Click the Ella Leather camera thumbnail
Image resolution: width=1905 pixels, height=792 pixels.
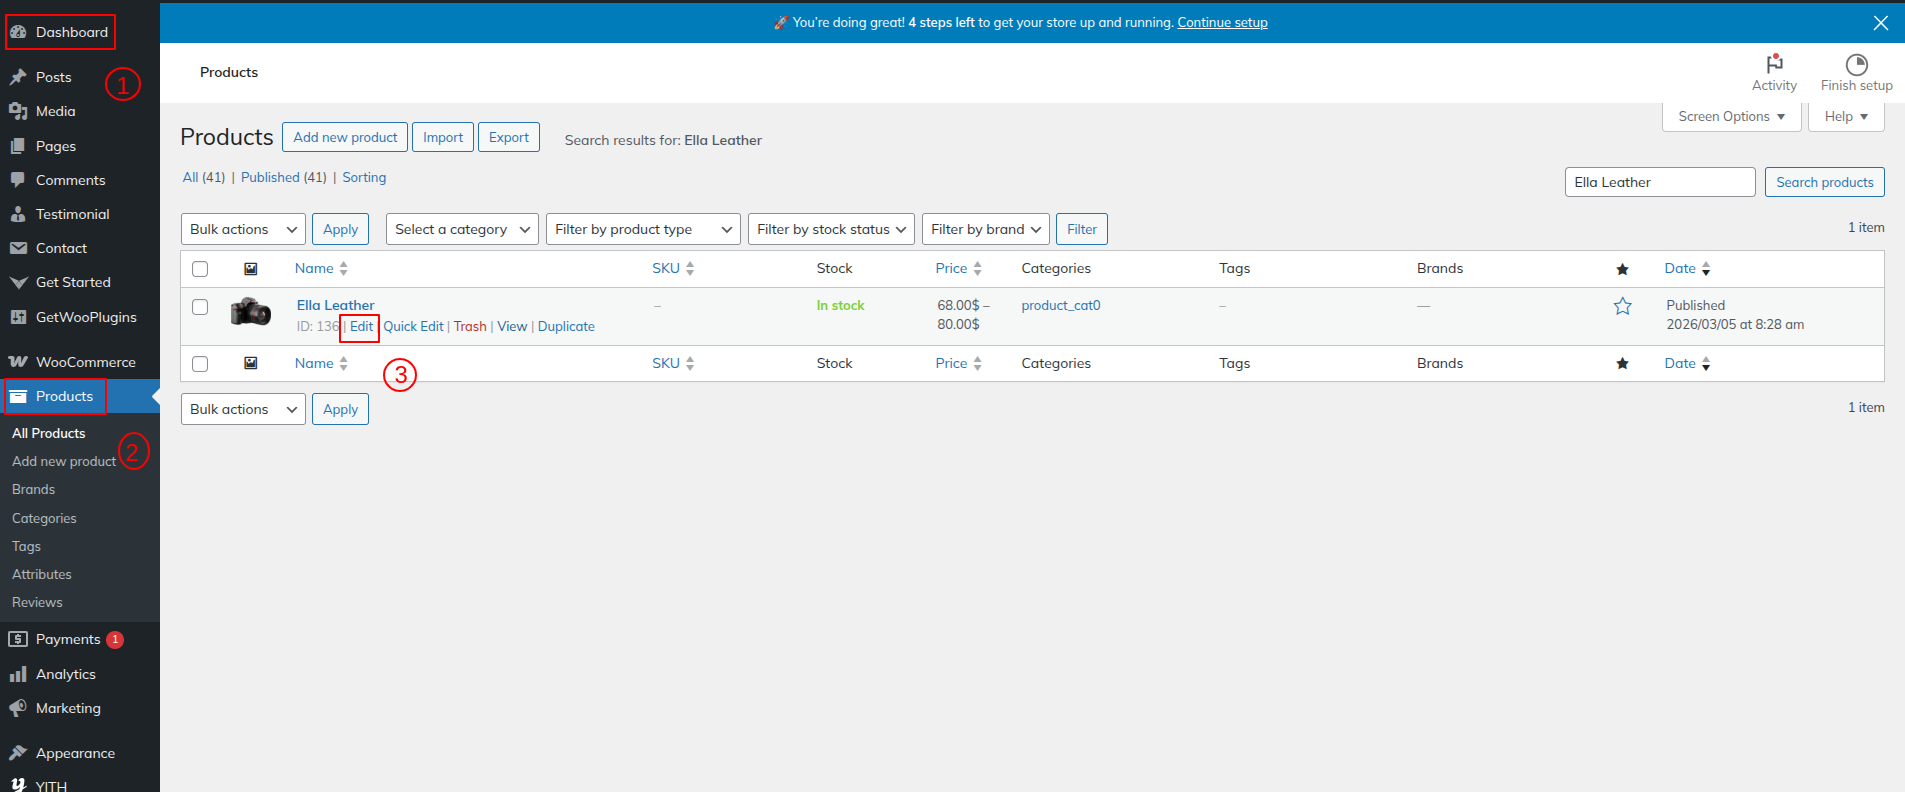pos(250,312)
